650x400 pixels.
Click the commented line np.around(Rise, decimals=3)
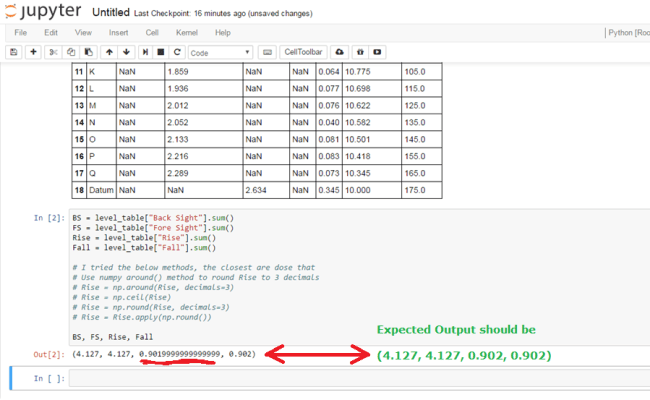click(x=153, y=287)
